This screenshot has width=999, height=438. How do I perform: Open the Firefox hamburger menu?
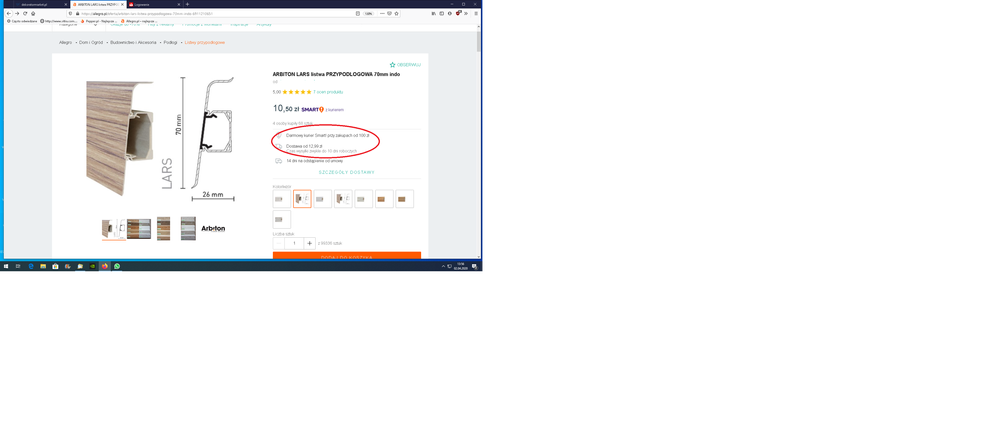[476, 13]
